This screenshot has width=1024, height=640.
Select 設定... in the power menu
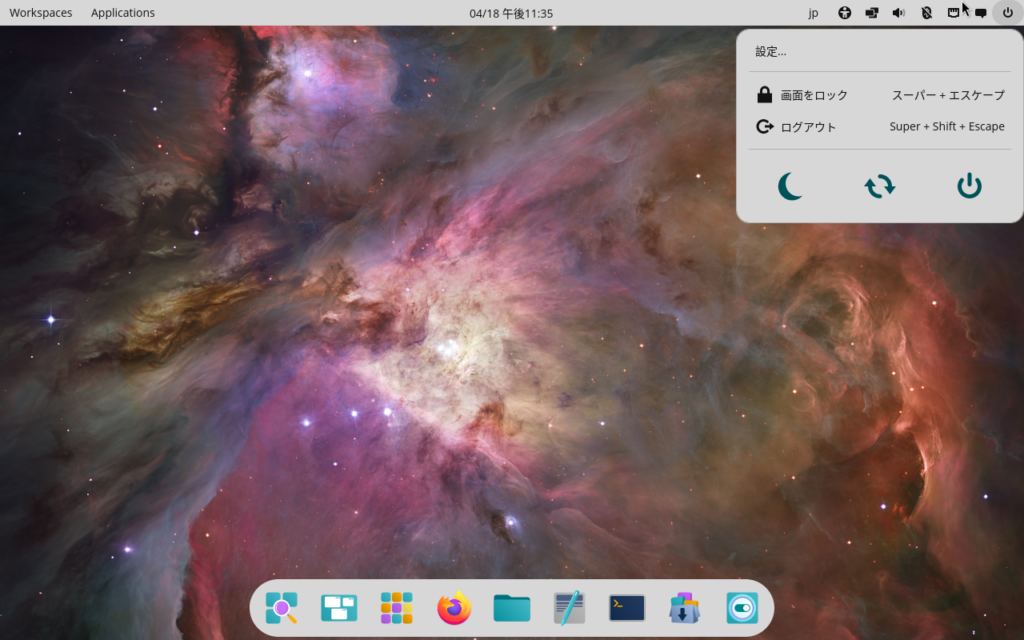click(771, 52)
